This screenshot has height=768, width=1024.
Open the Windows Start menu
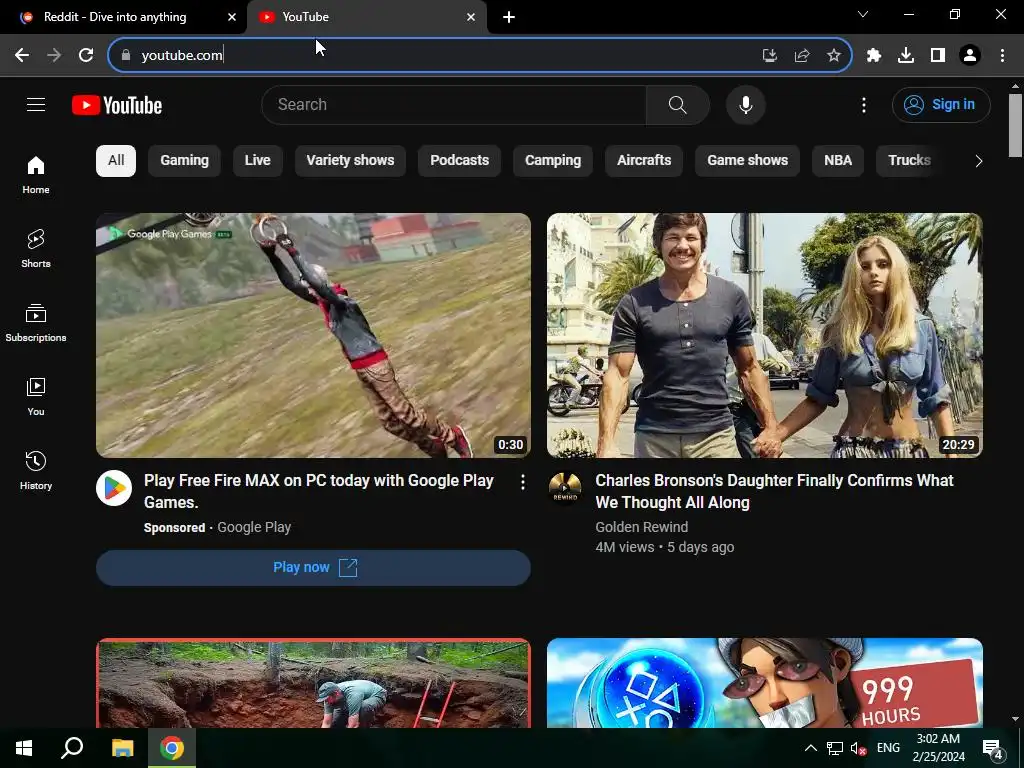pyautogui.click(x=24, y=748)
